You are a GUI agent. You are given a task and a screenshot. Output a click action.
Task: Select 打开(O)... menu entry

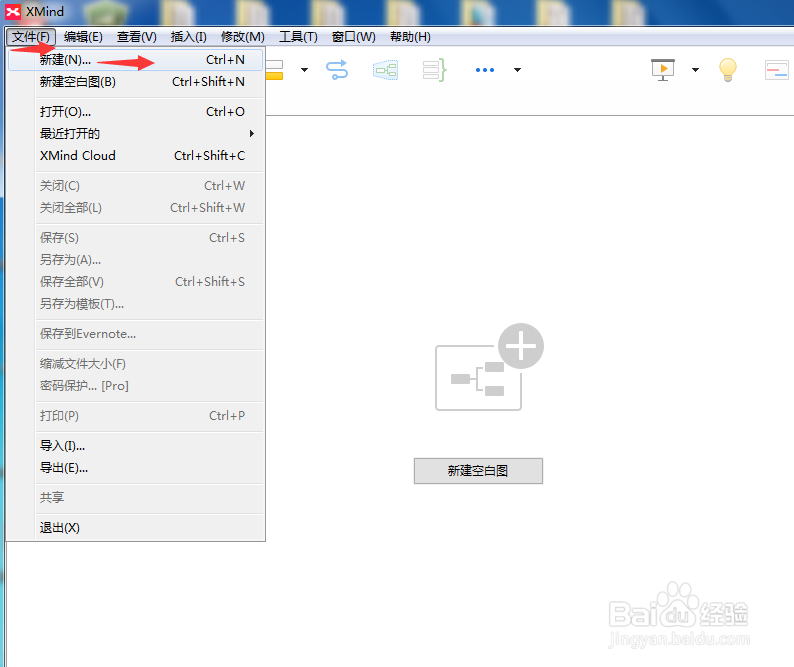coord(136,111)
